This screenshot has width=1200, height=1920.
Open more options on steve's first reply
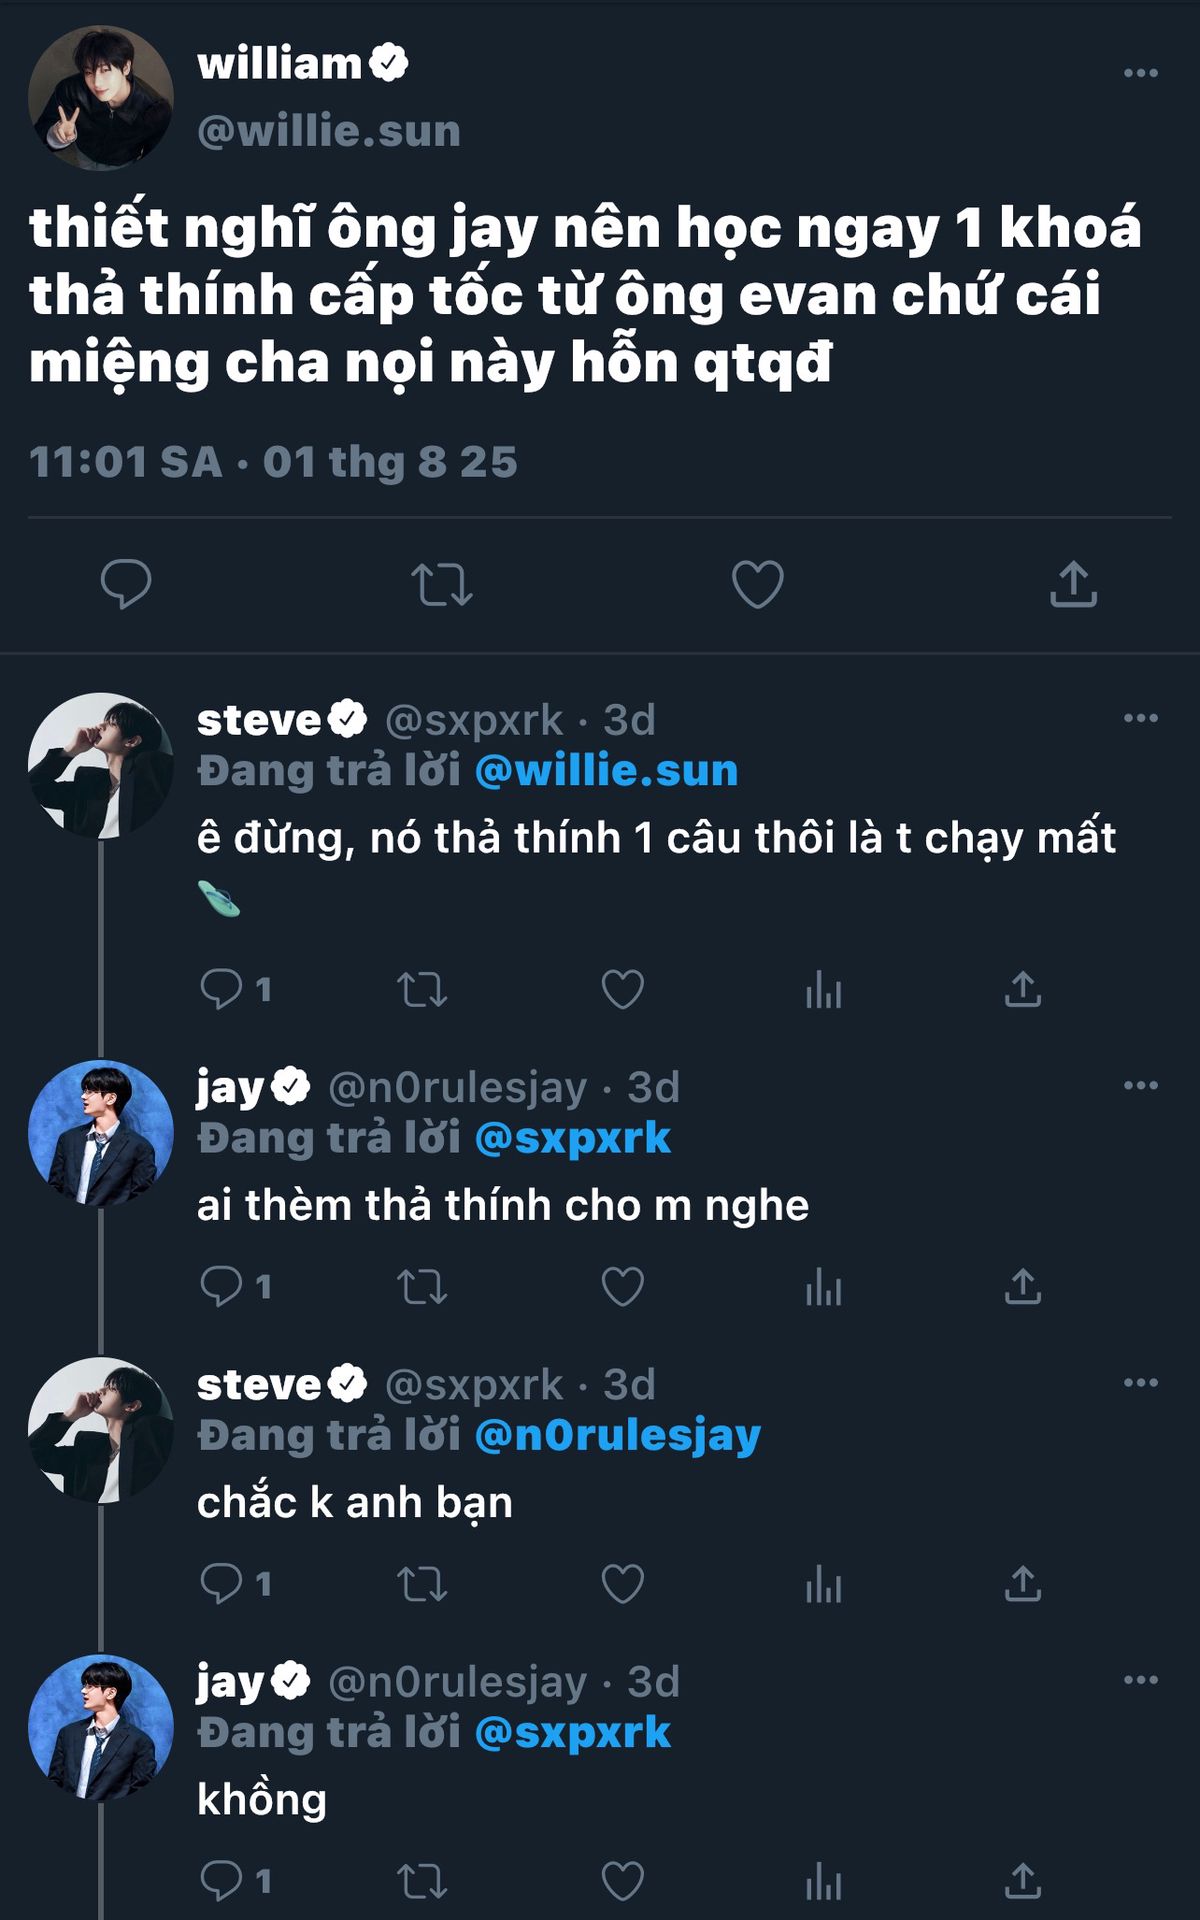click(1140, 718)
